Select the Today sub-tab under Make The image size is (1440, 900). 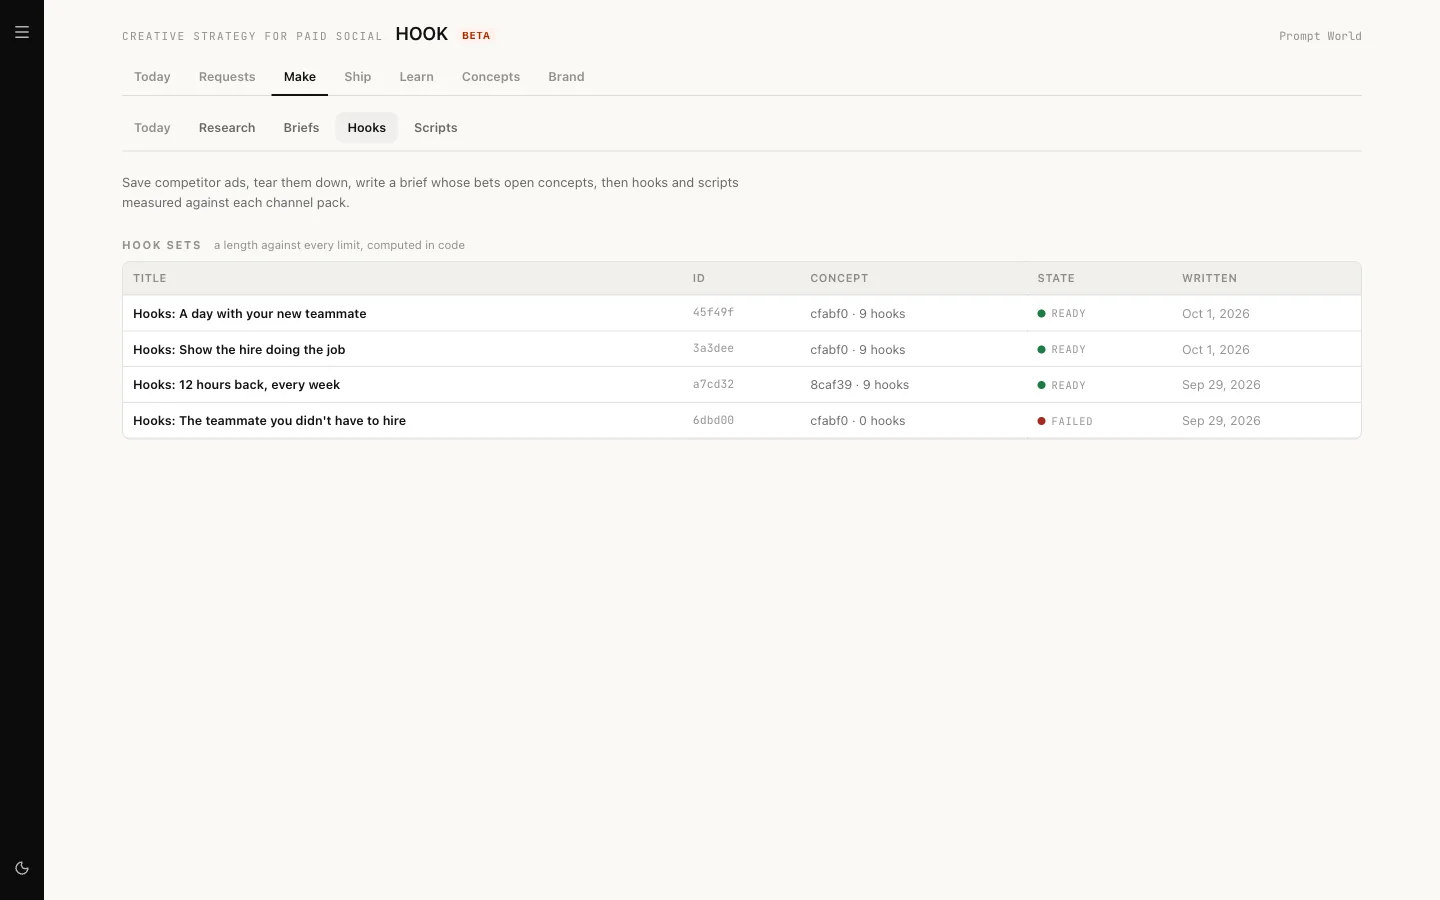(x=152, y=128)
